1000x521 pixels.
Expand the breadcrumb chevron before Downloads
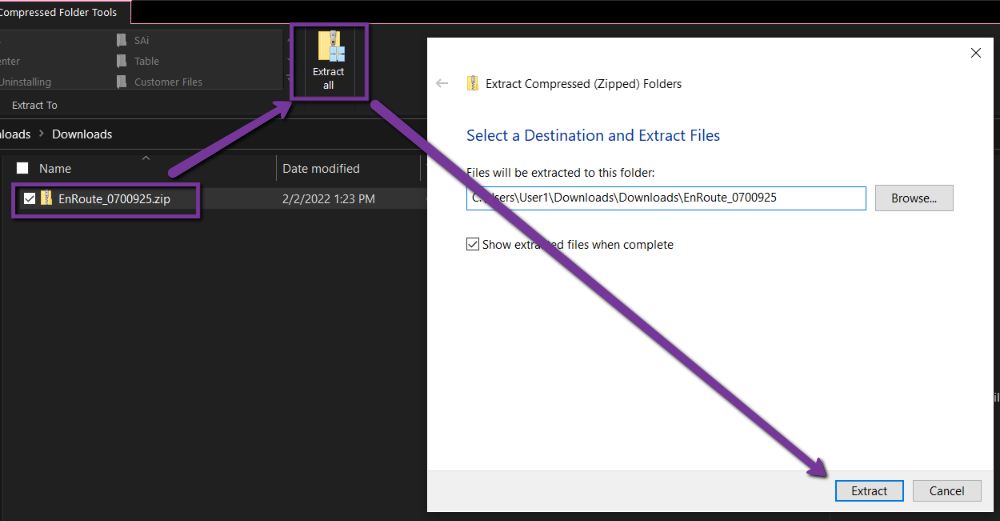tap(41, 134)
